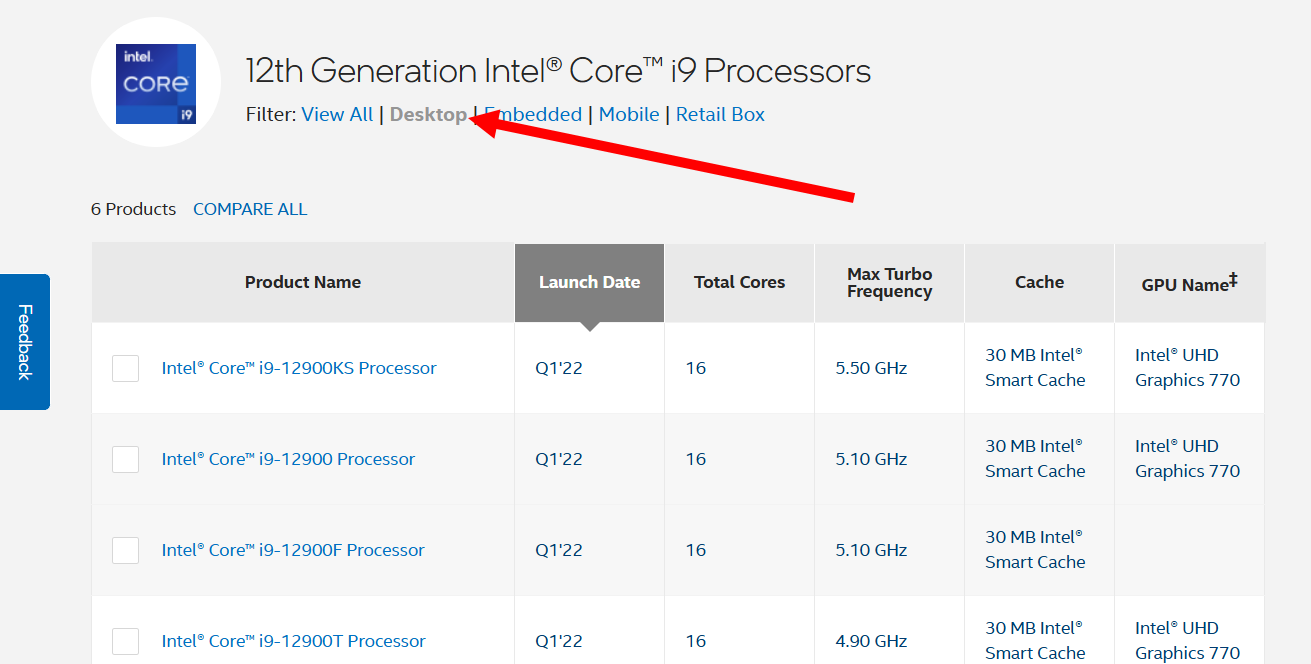The width and height of the screenshot is (1311, 664).
Task: Click Q1'22 launch date of i9-12900KS
Action: (559, 368)
